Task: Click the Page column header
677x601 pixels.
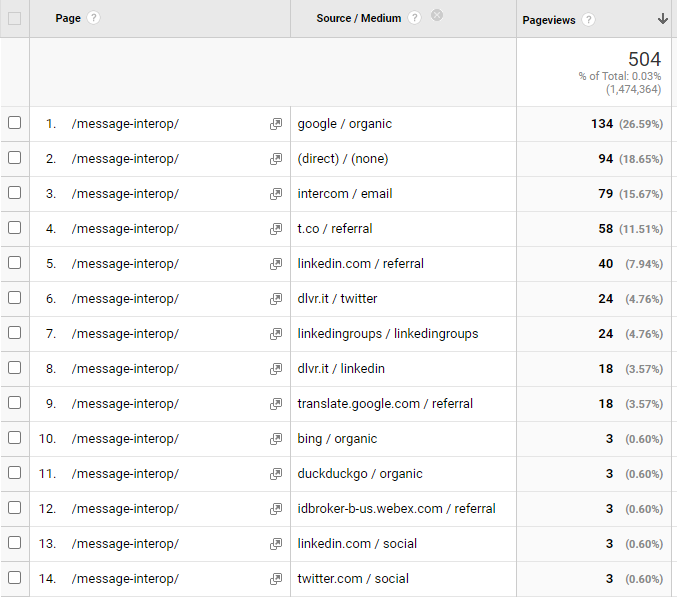Action: 68,18
